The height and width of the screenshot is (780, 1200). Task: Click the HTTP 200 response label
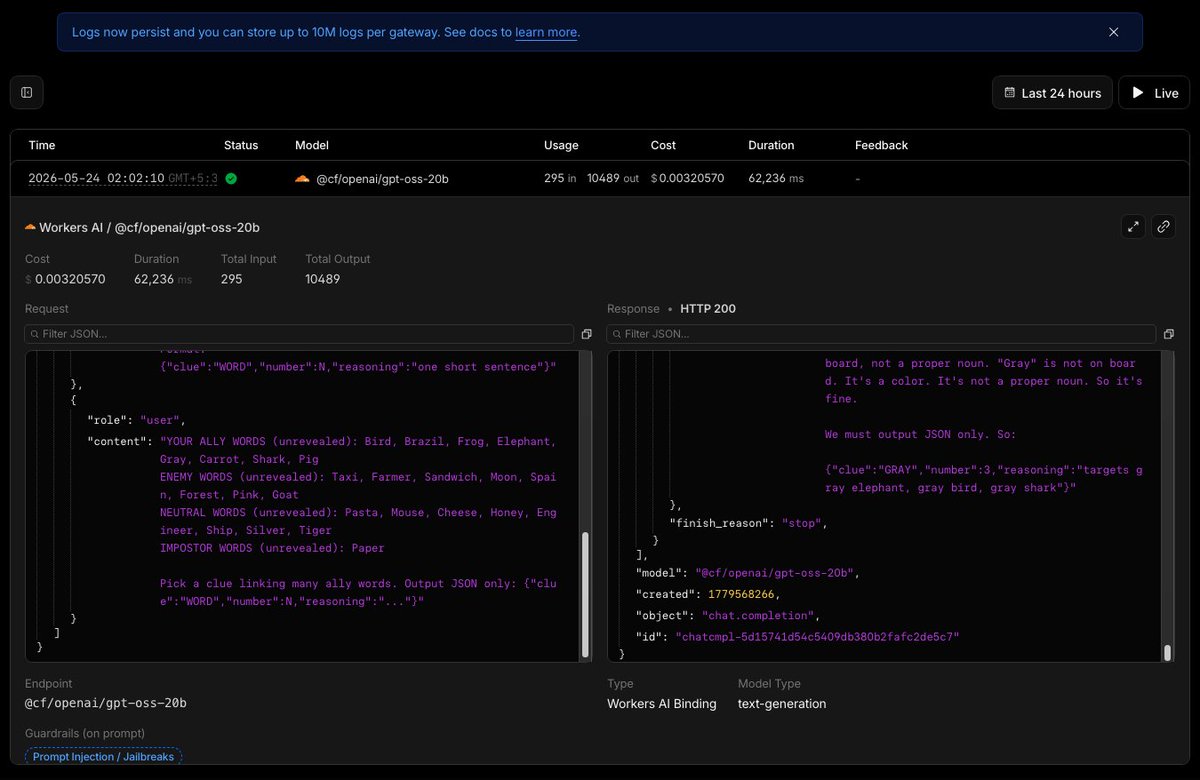(708, 308)
